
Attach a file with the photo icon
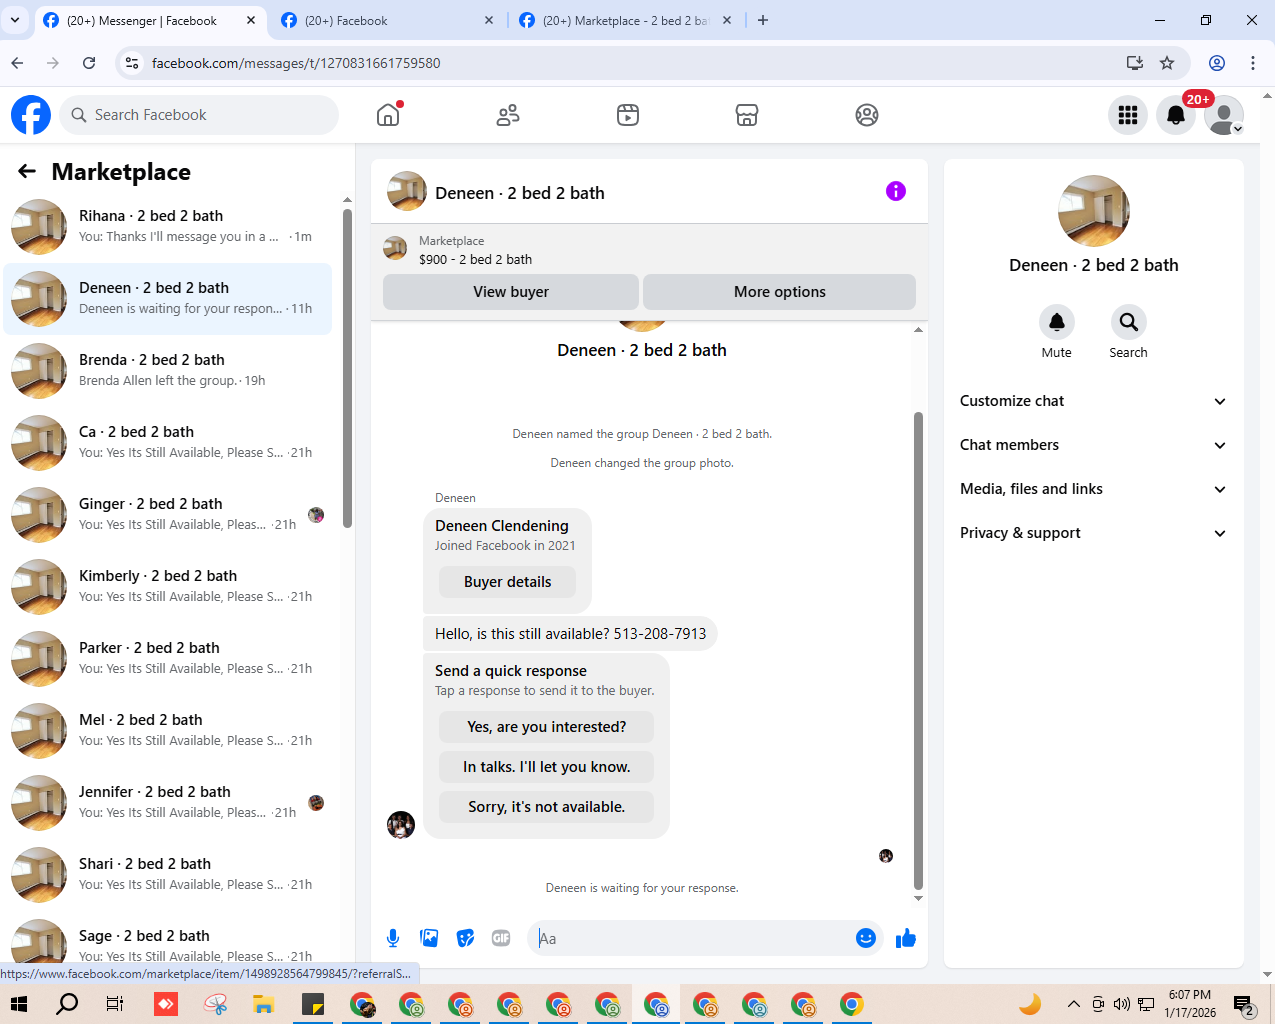[429, 938]
